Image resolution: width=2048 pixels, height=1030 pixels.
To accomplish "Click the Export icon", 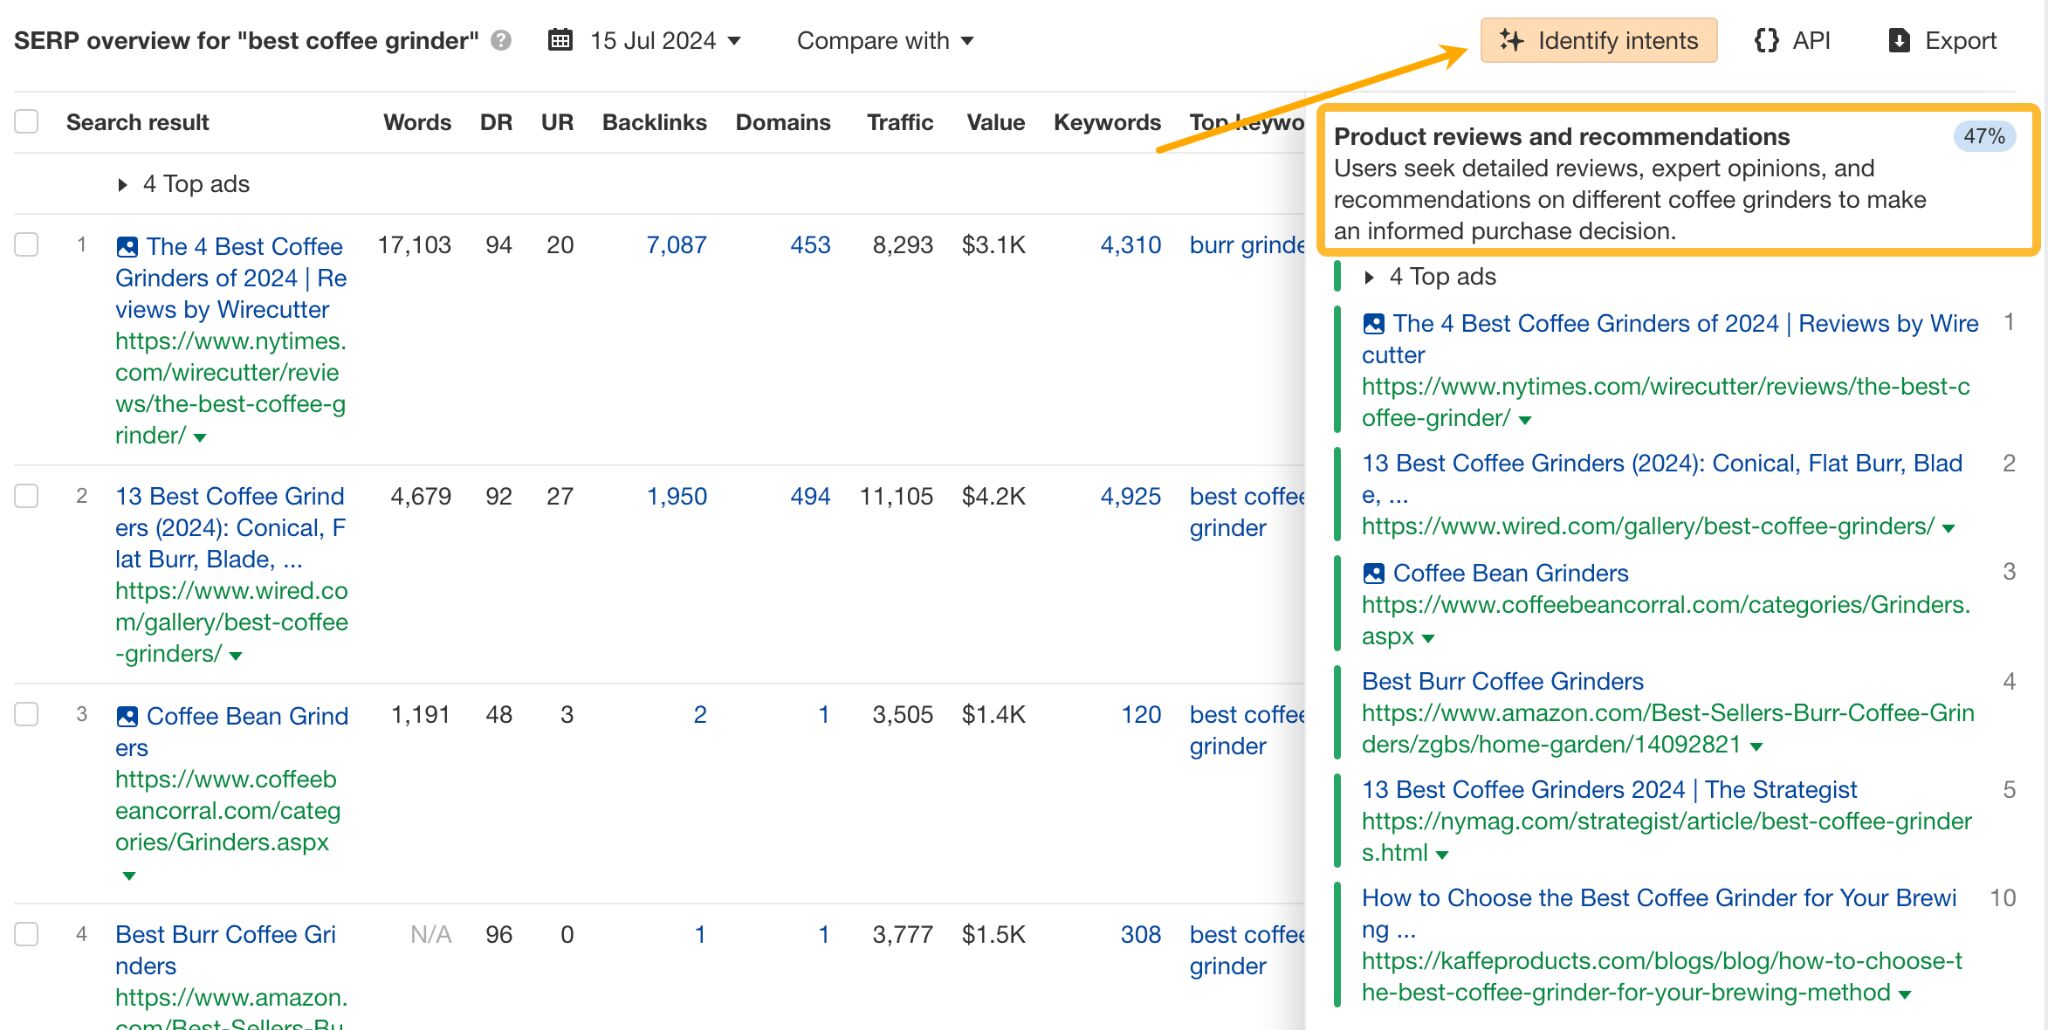I will [x=1898, y=40].
